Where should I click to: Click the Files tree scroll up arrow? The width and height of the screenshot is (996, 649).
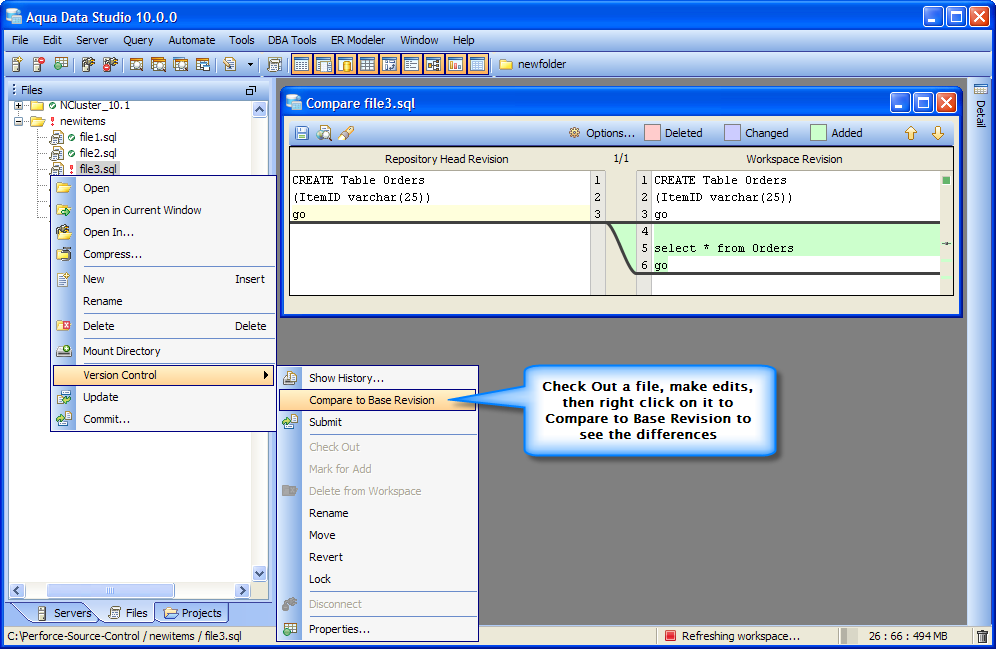tap(259, 110)
